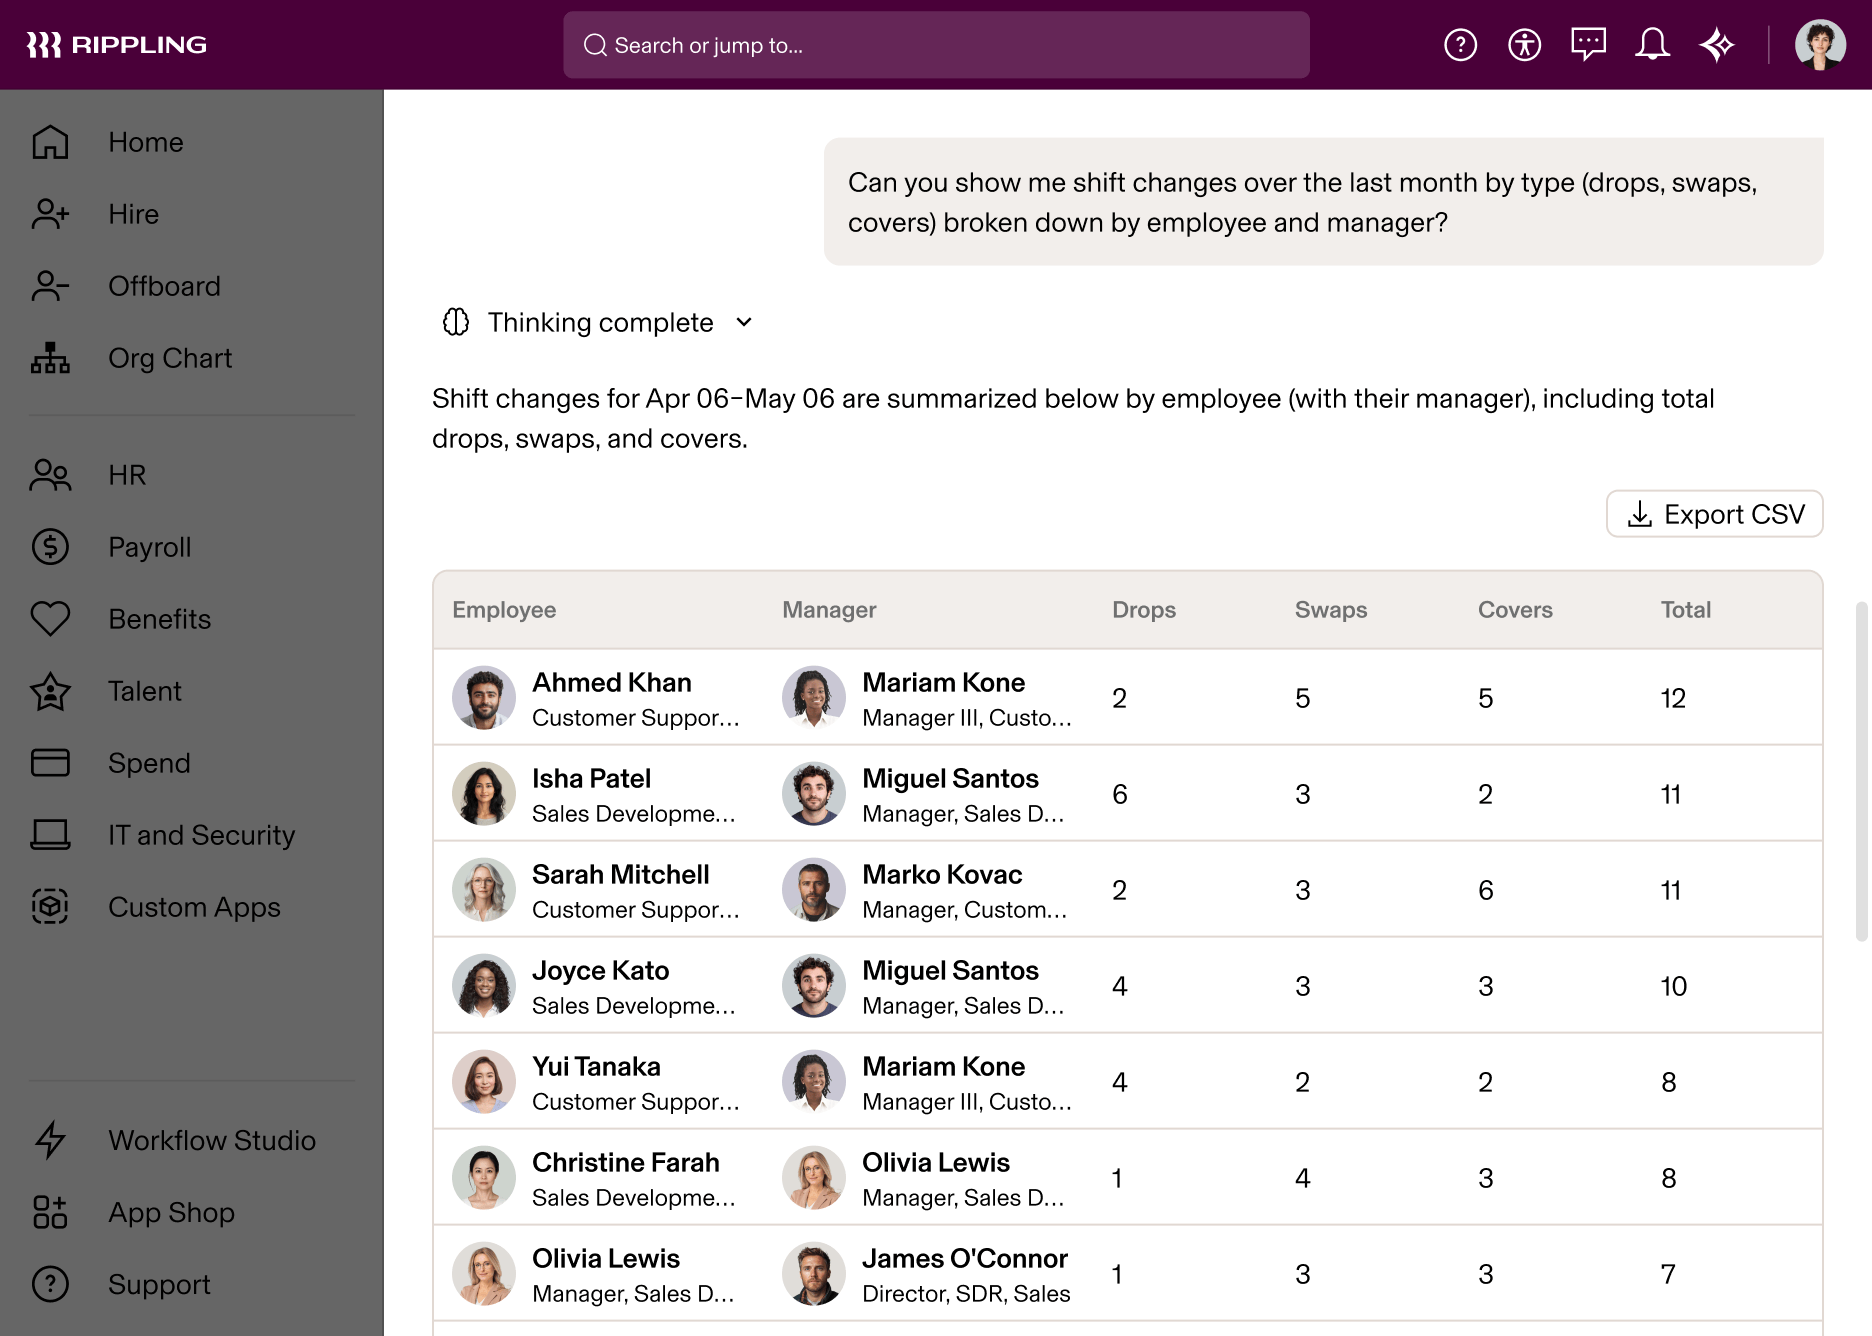Click the Benefits heart icon
This screenshot has width=1872, height=1336.
[50, 619]
